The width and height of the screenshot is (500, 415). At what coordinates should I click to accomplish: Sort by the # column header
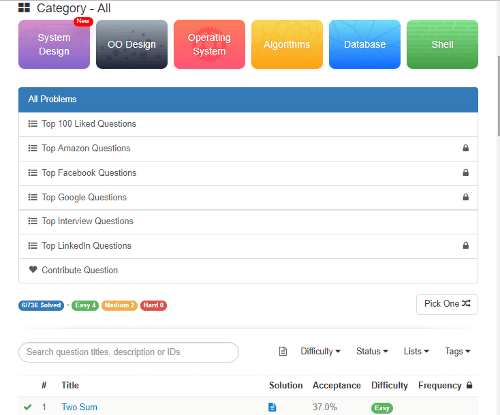pyautogui.click(x=44, y=386)
